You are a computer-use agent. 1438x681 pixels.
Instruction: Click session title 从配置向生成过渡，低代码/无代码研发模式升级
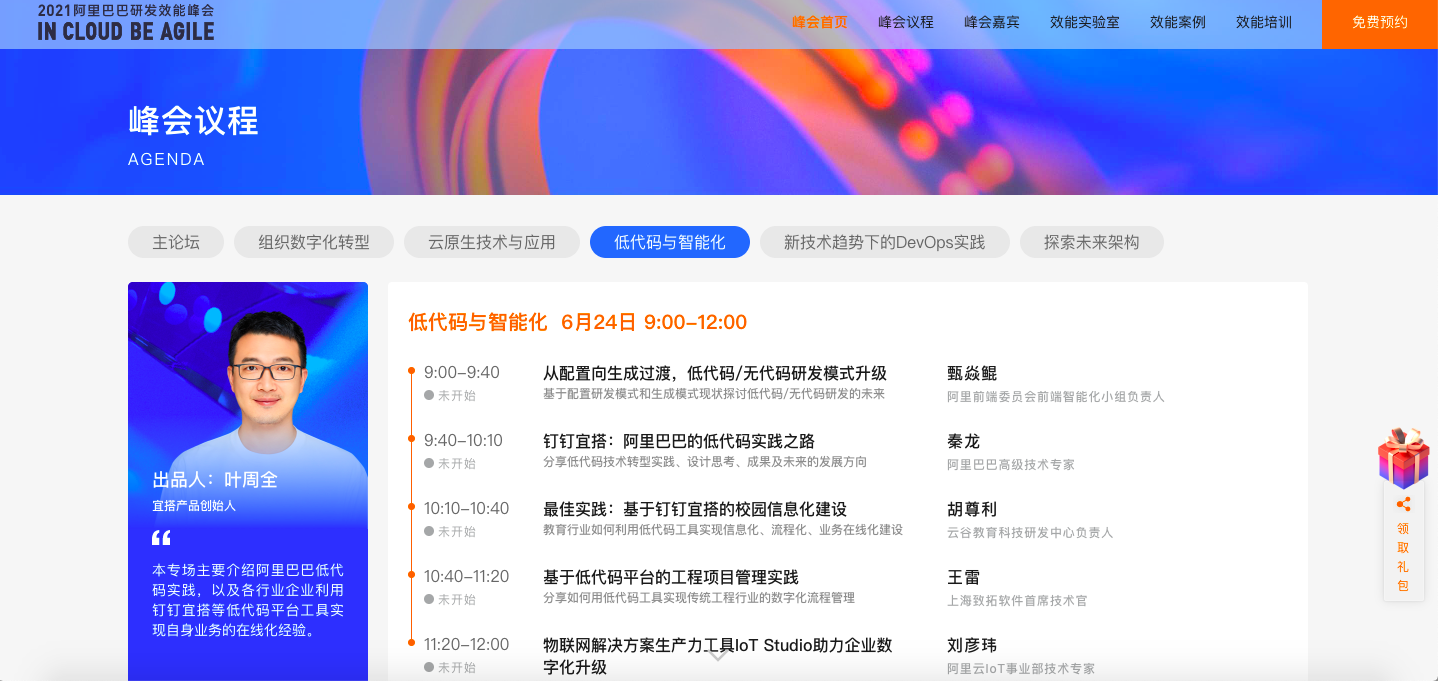(x=715, y=373)
